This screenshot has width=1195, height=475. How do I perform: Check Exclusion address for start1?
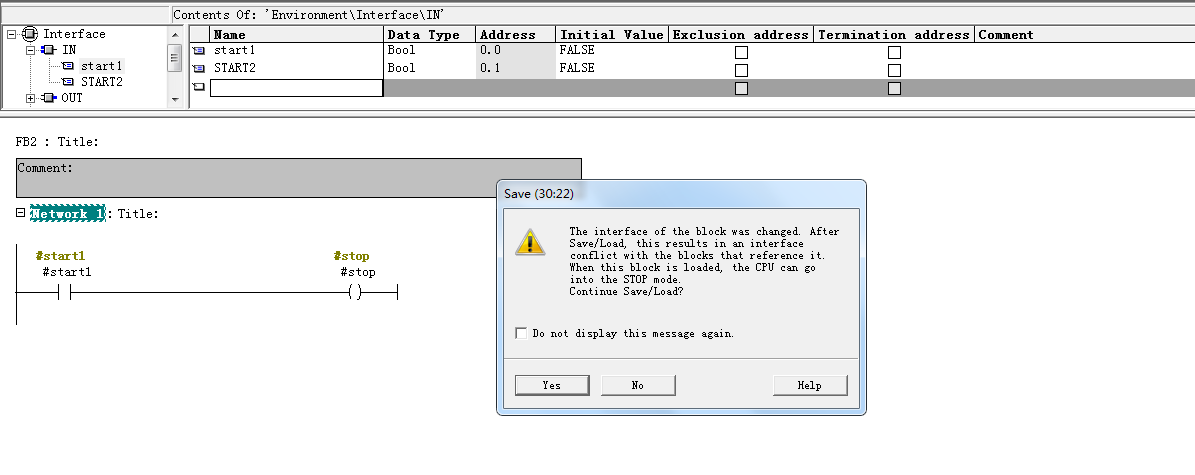tap(741, 52)
